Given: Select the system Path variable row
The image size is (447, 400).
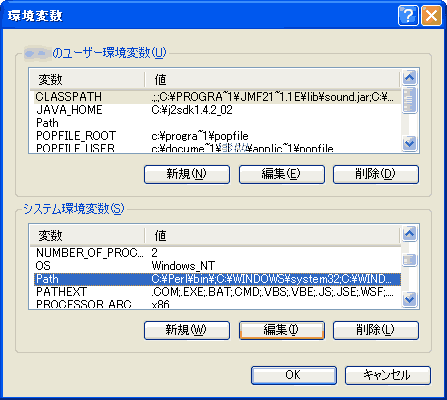Looking at the screenshot, I should tap(217, 279).
